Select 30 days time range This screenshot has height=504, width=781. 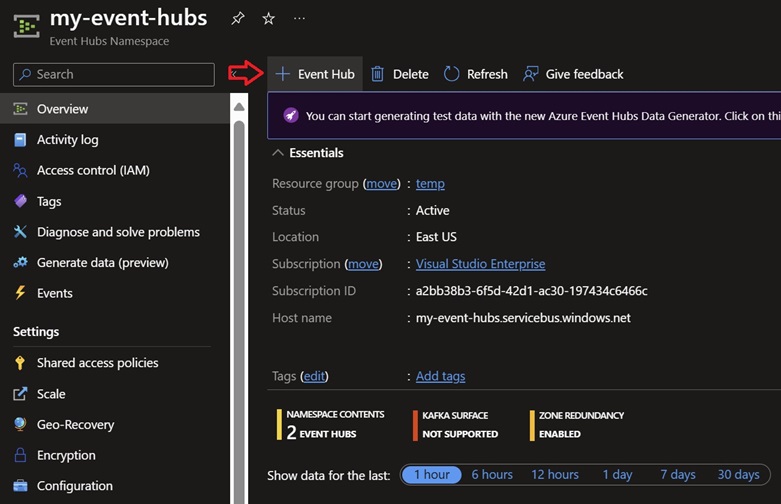[x=738, y=475]
